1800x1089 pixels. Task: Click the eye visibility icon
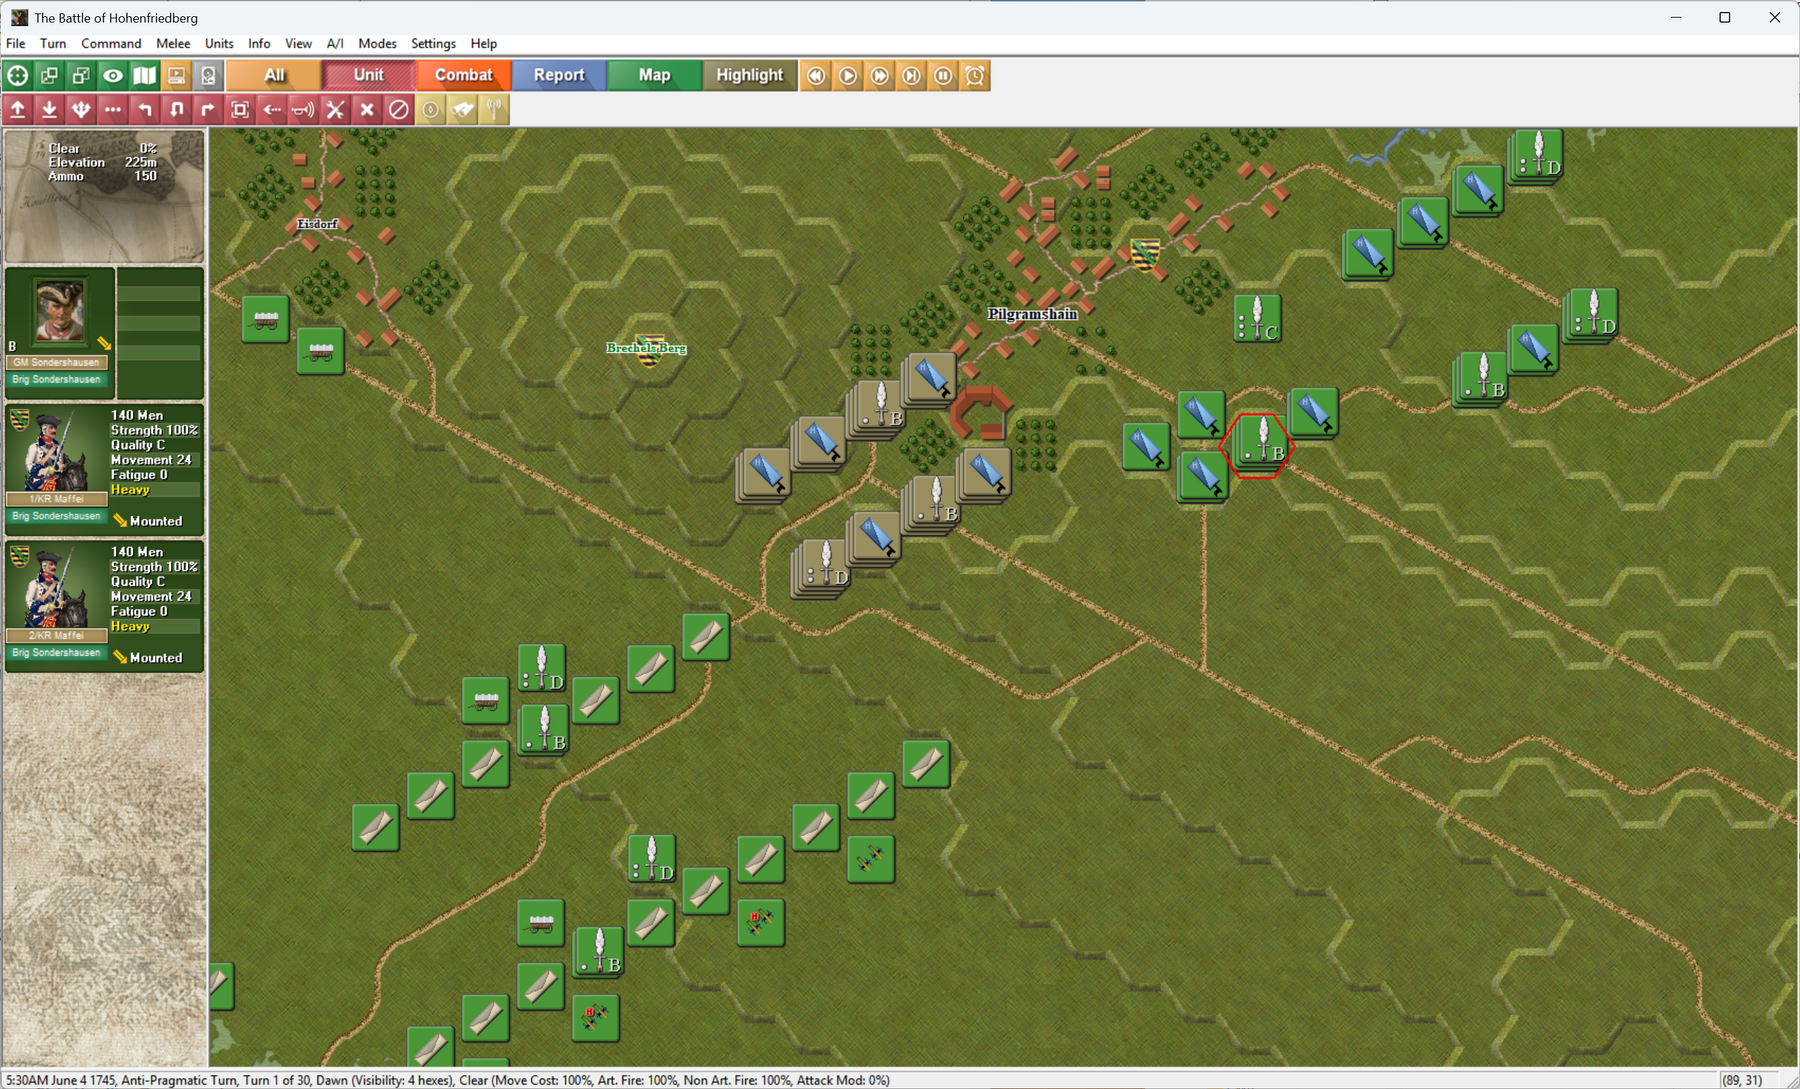pyautogui.click(x=113, y=76)
